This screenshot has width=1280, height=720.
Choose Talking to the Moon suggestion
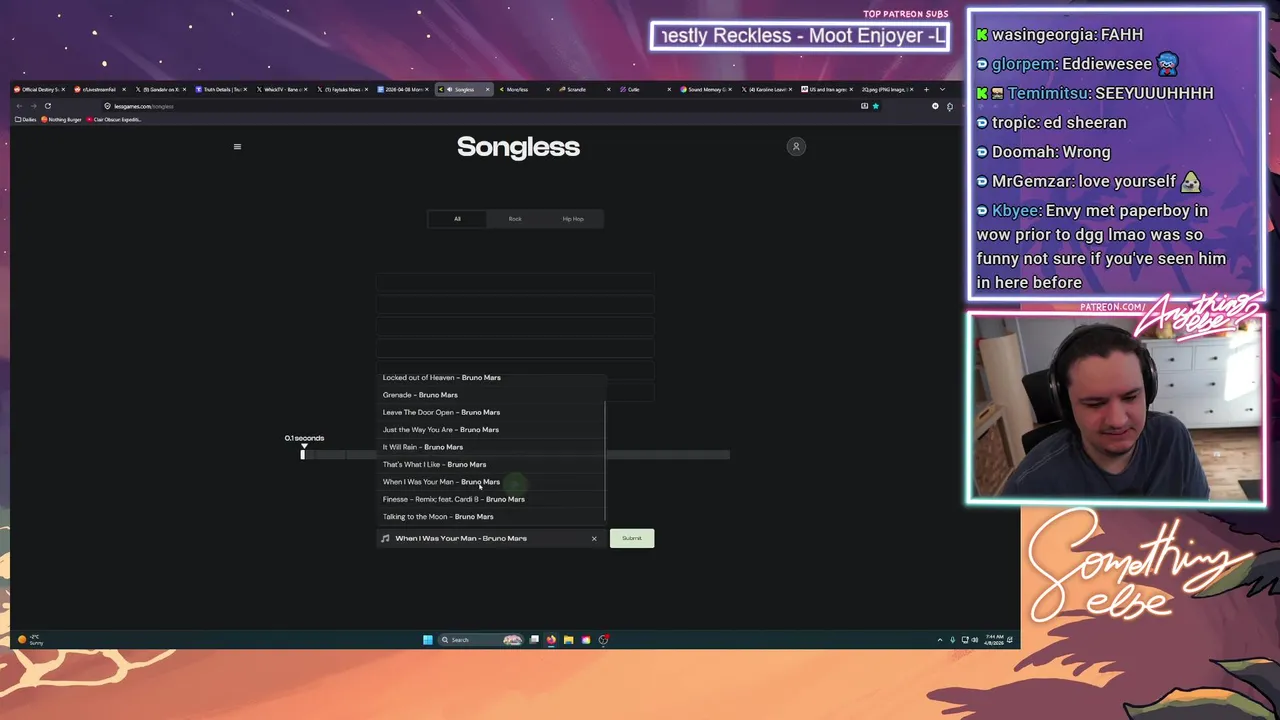pos(491,517)
